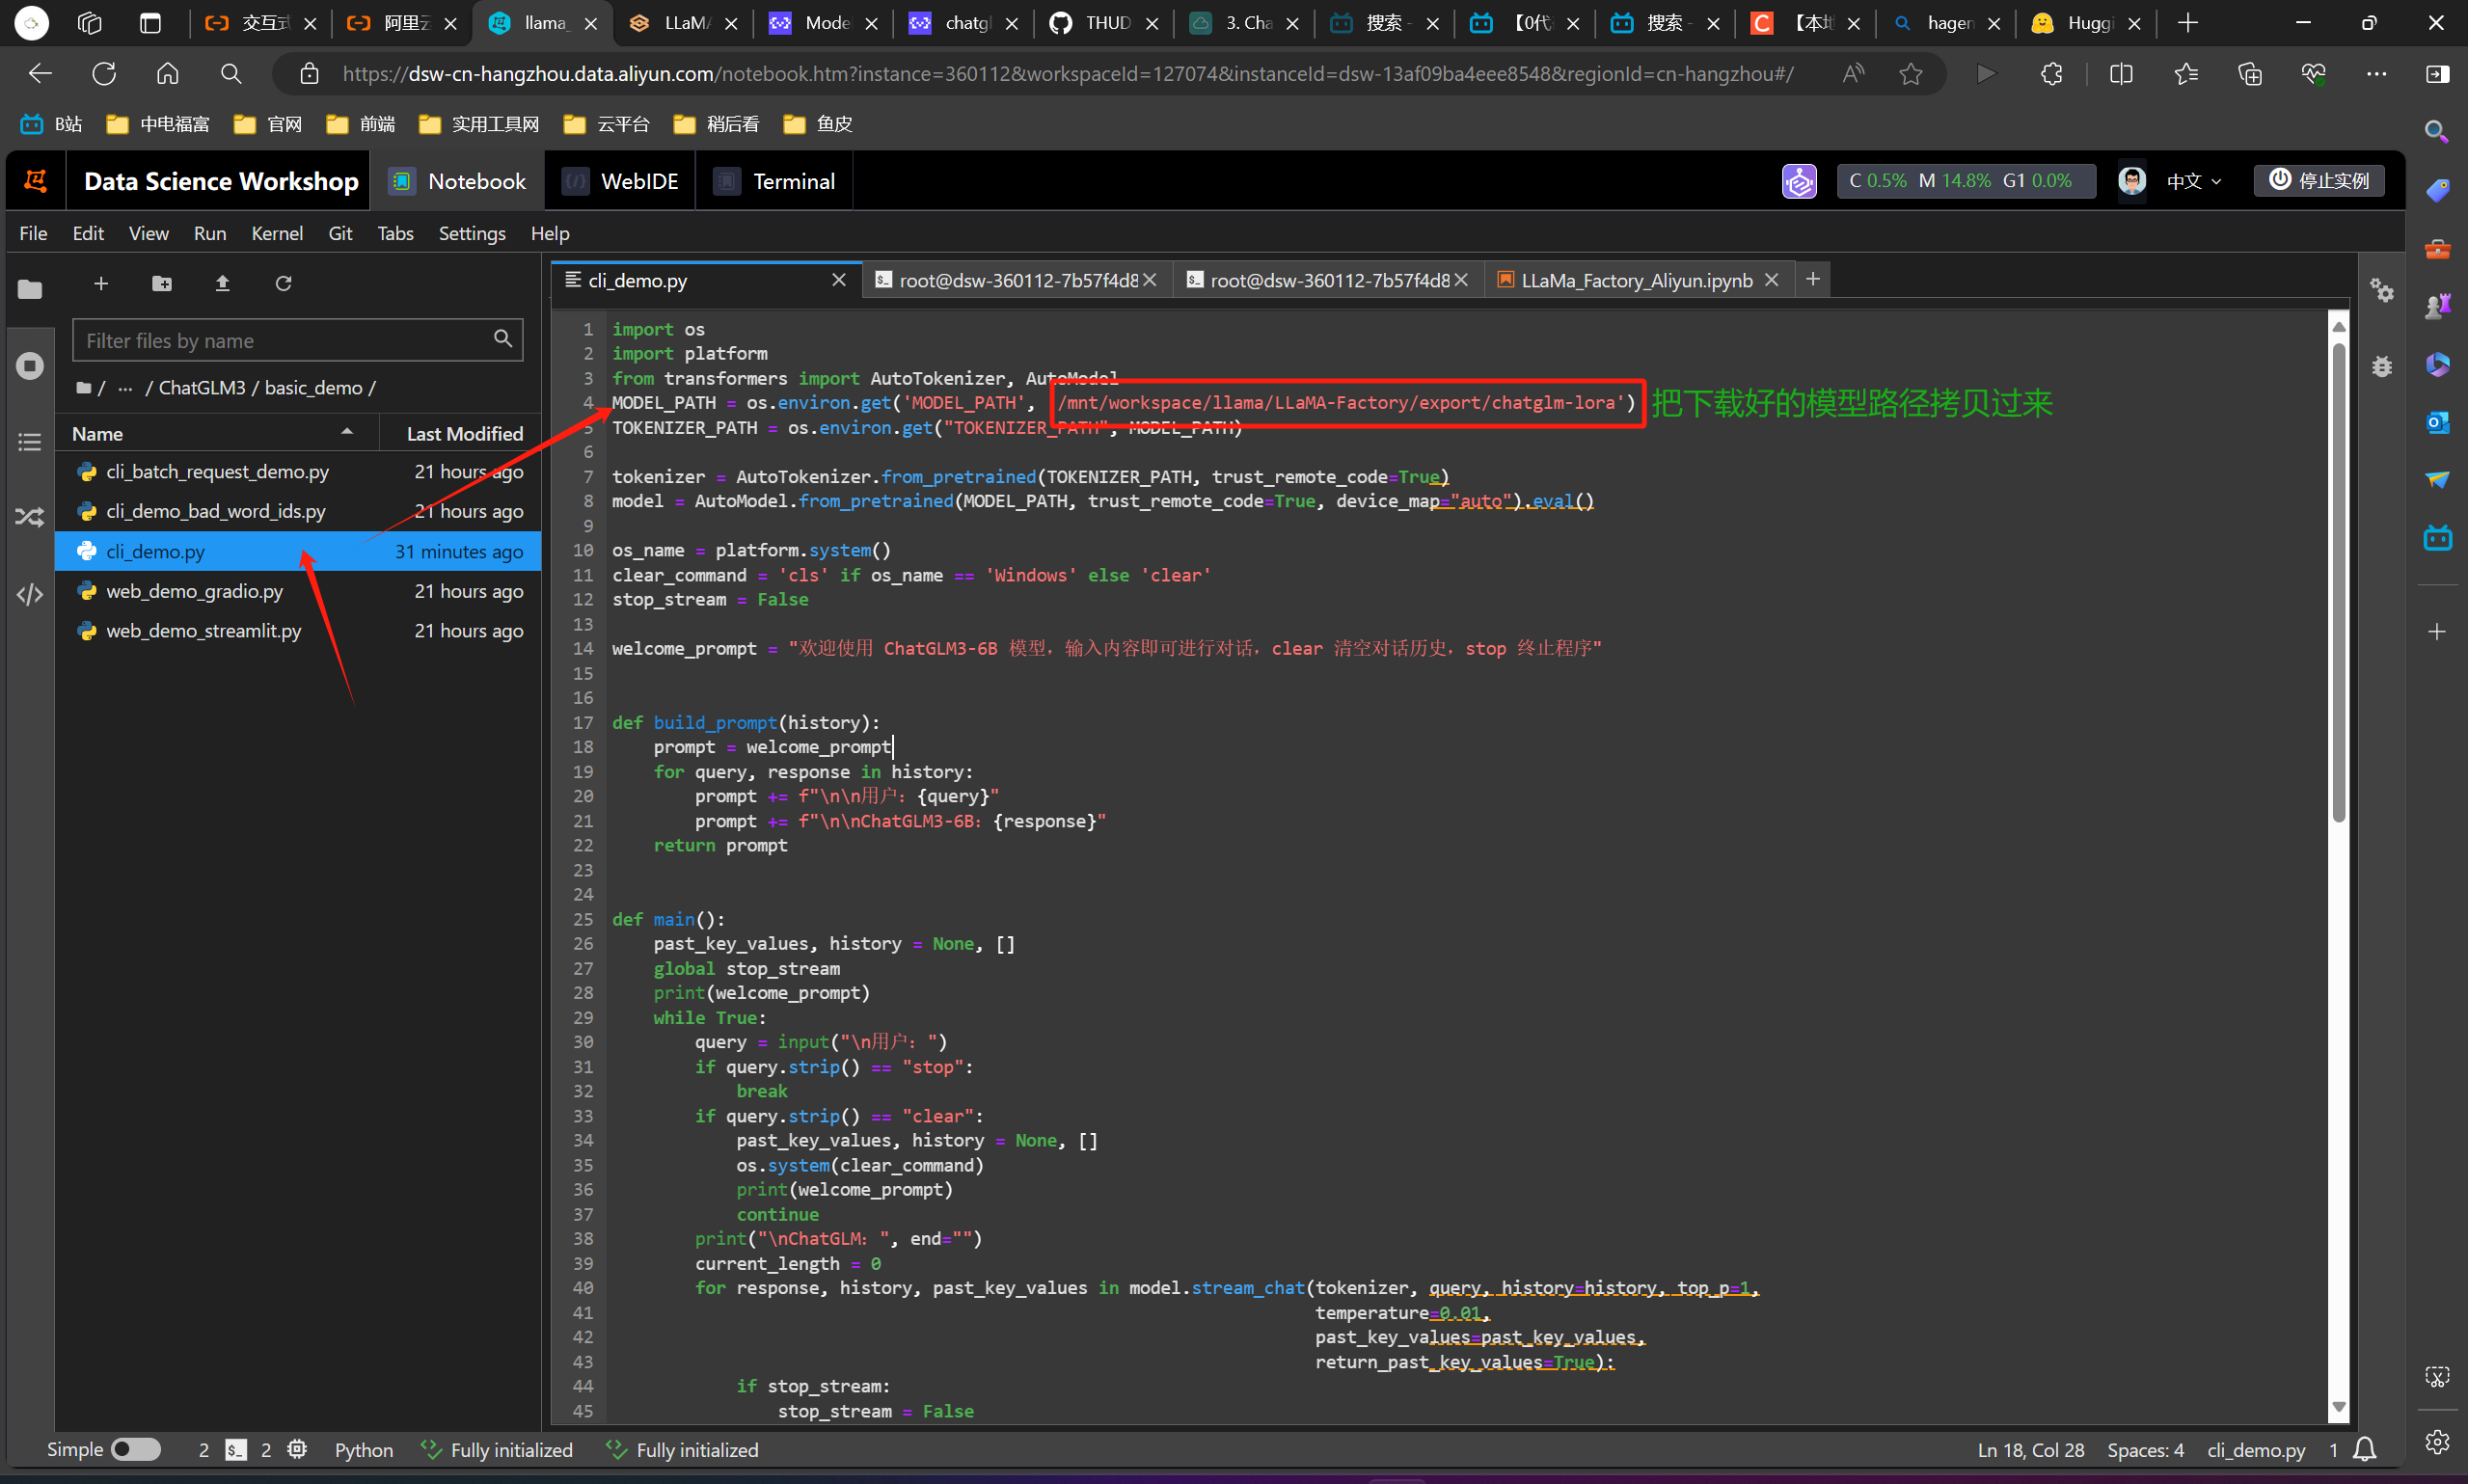
Task: Click the Python language indicator in status bar
Action: (x=364, y=1449)
